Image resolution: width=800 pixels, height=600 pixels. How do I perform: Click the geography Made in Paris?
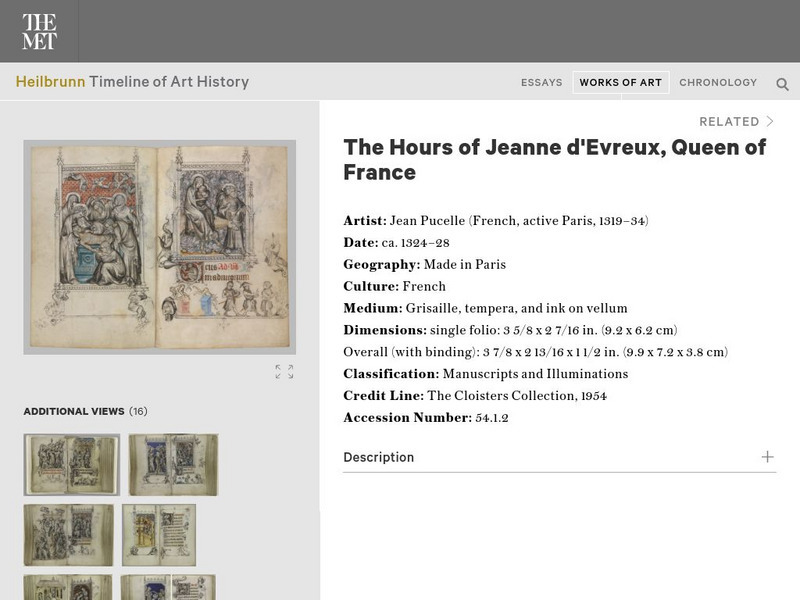(465, 265)
